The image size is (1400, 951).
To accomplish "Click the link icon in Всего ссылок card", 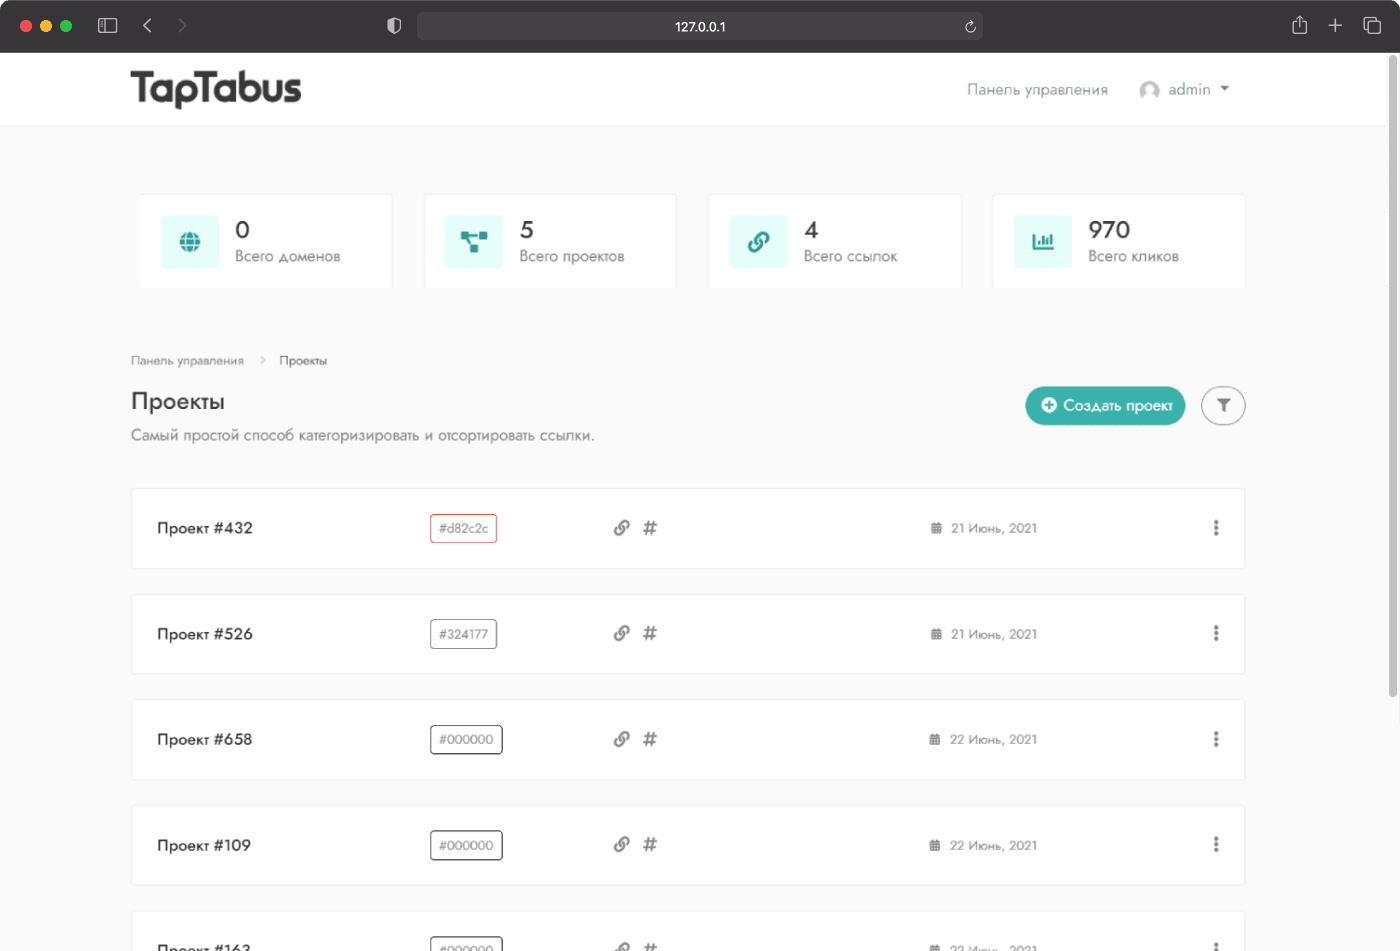I will tap(758, 241).
